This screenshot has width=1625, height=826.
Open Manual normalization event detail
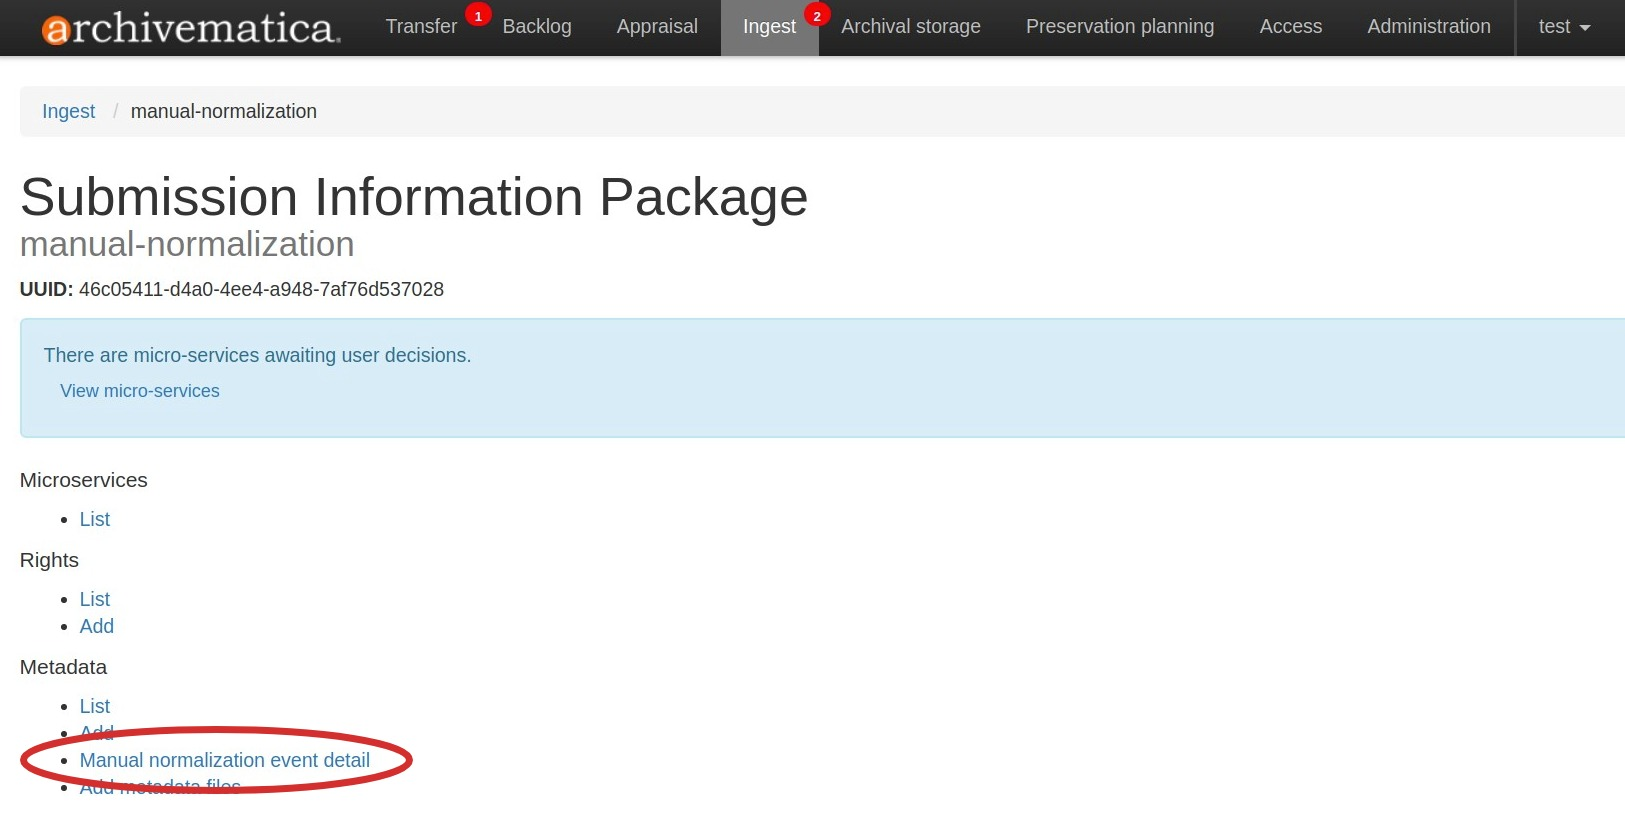225,760
